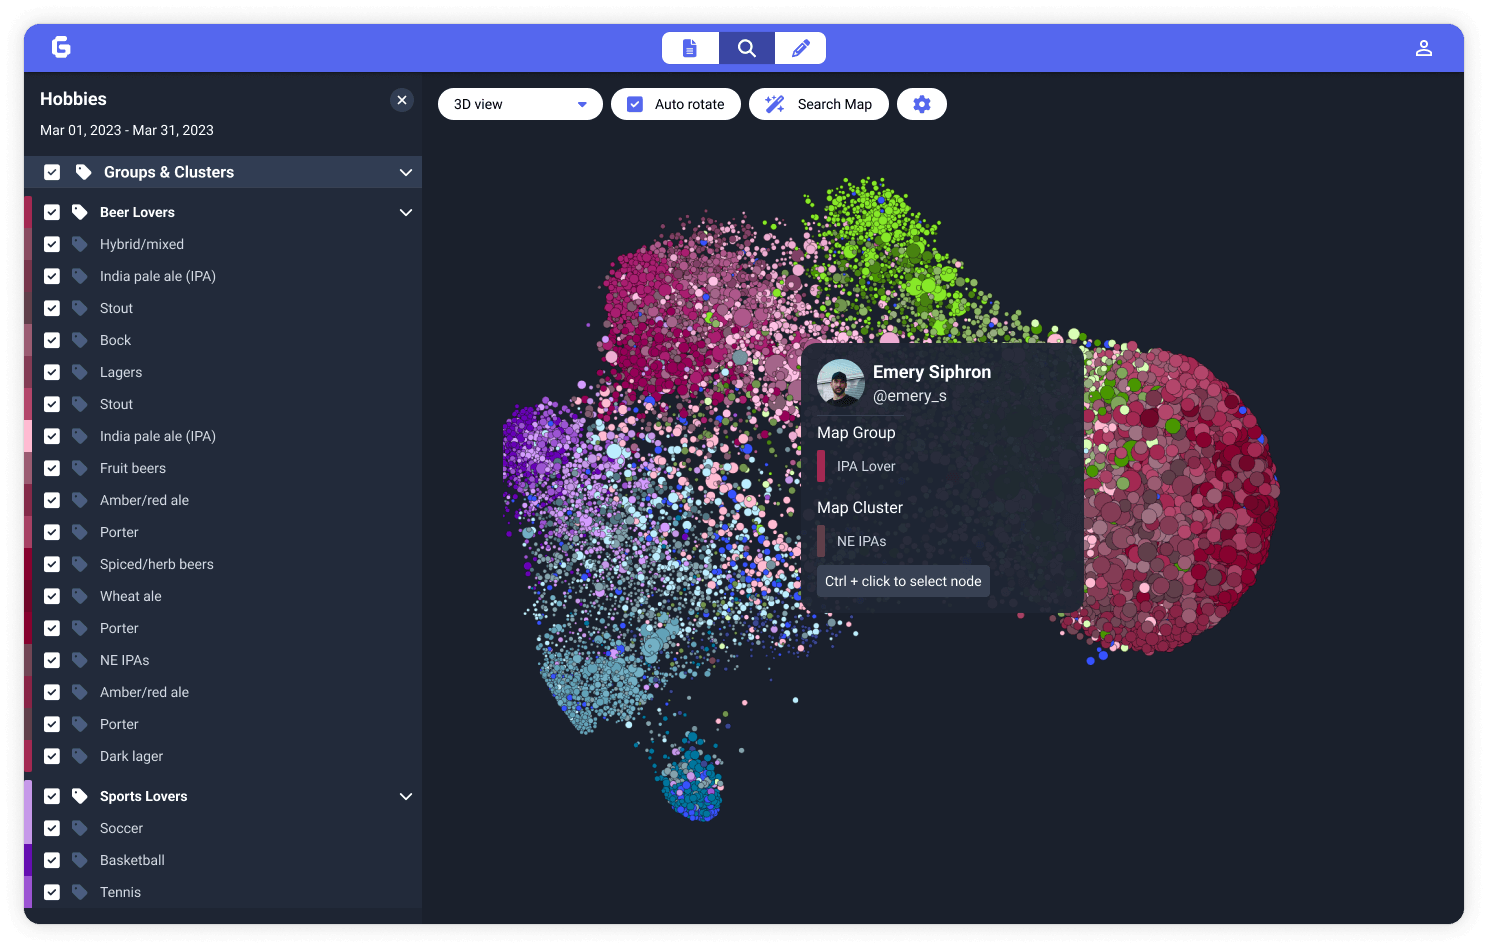Open map settings gear icon

click(921, 104)
